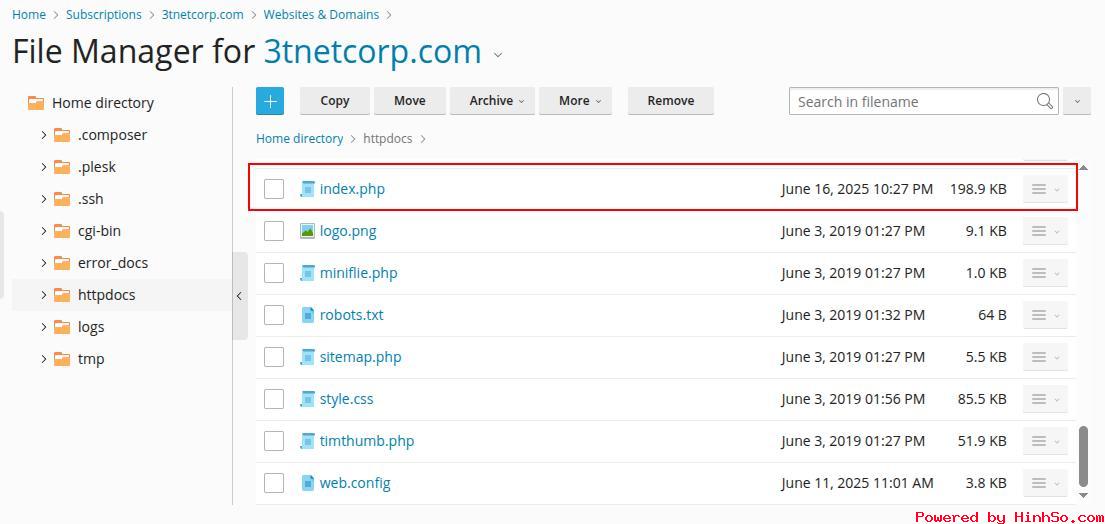The height and width of the screenshot is (524, 1105).
Task: Click the miniflie.php file icon
Action: click(307, 273)
